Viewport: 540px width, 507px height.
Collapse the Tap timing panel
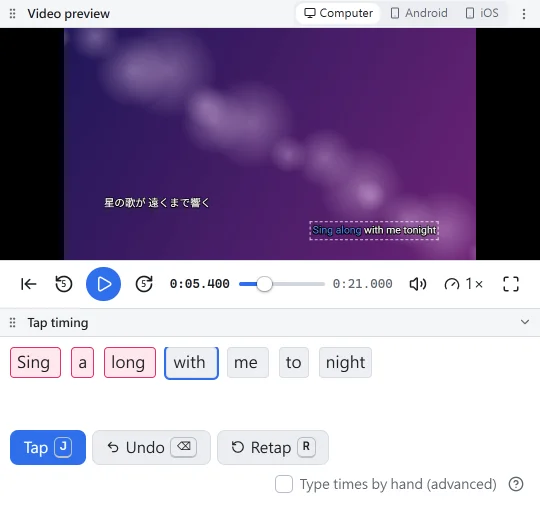pos(525,322)
